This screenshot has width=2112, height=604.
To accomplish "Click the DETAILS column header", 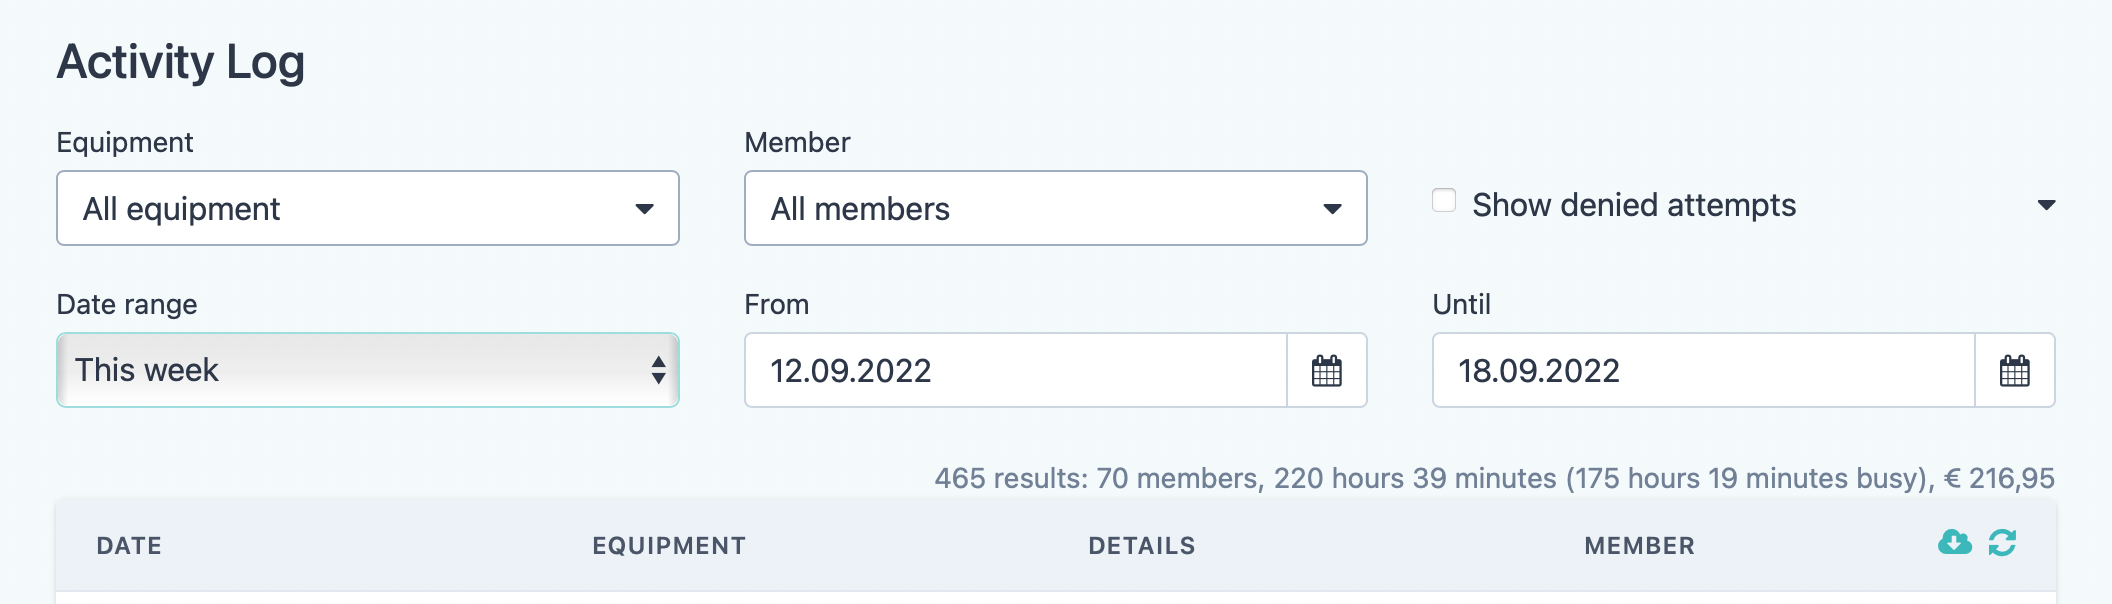I will click(1140, 545).
